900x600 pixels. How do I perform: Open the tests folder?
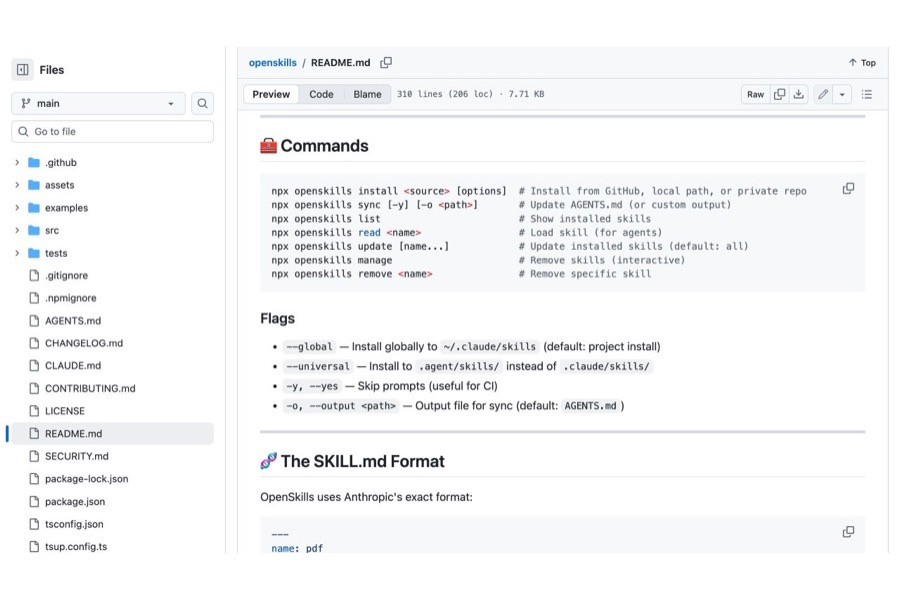[x=56, y=253]
